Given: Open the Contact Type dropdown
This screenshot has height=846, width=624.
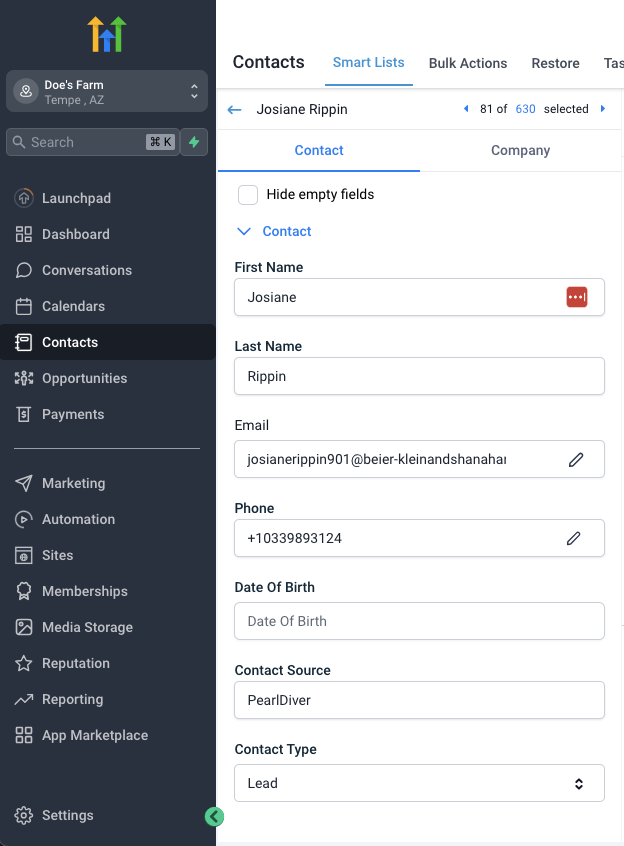Looking at the screenshot, I should [419, 783].
